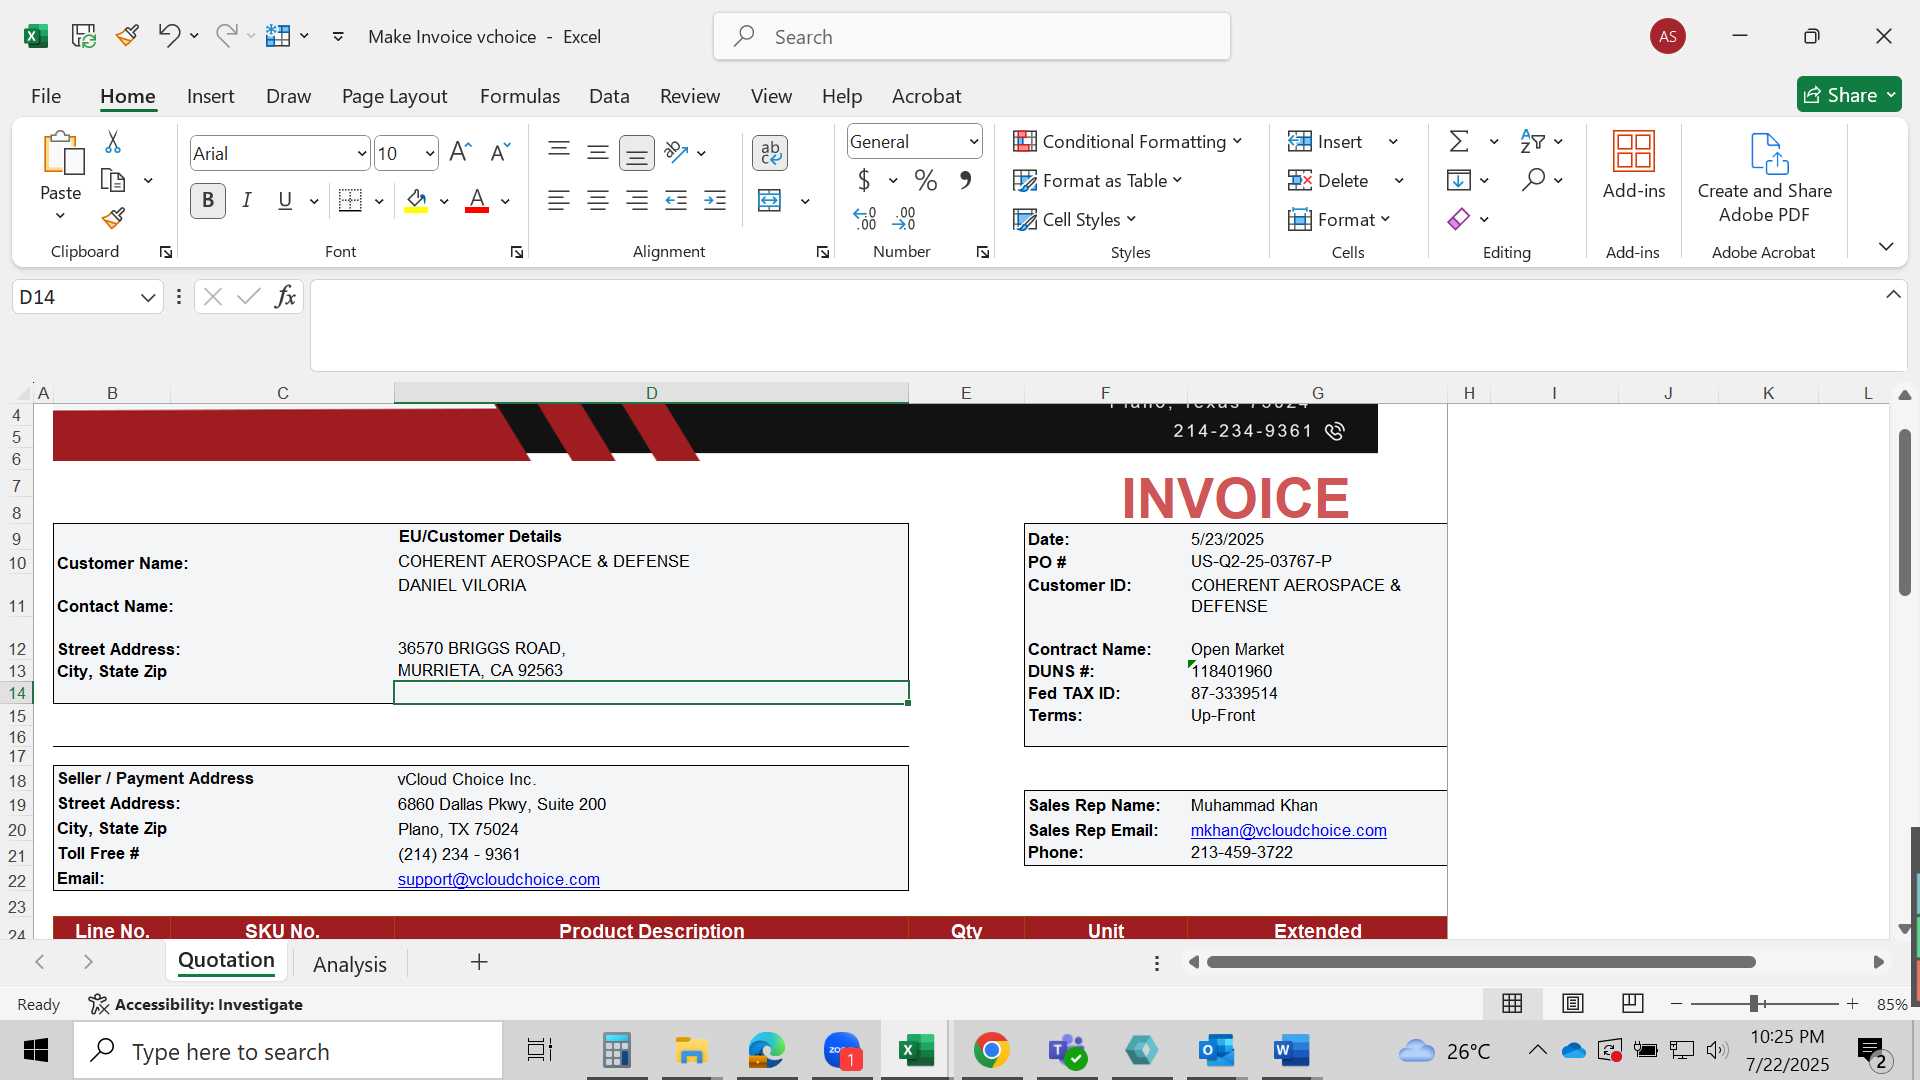Toggle Bold formatting

pos(208,201)
